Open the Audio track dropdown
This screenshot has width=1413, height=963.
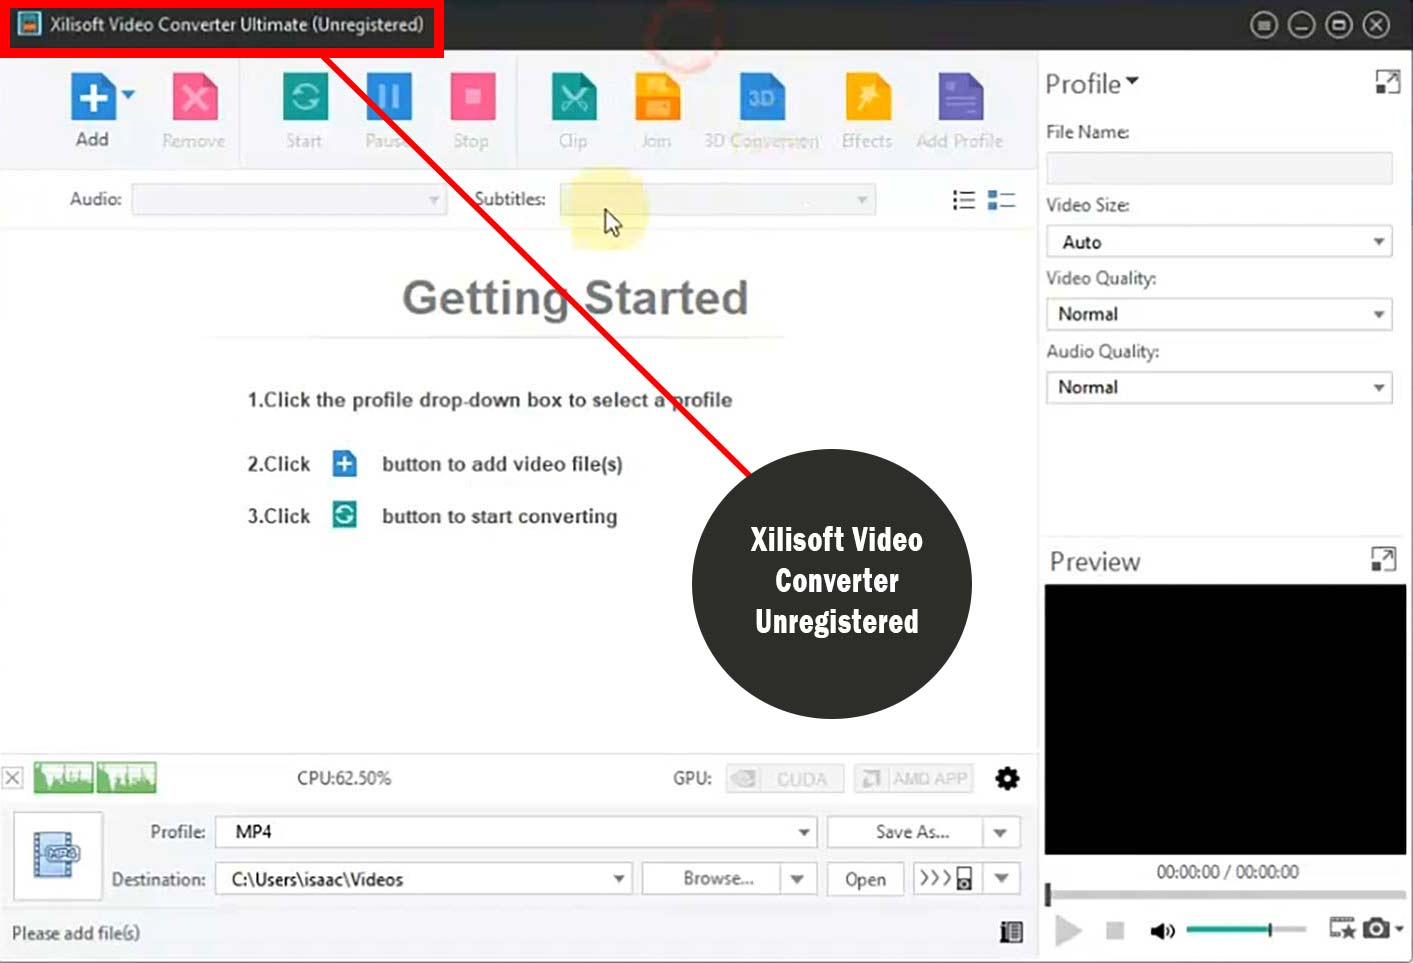[289, 200]
